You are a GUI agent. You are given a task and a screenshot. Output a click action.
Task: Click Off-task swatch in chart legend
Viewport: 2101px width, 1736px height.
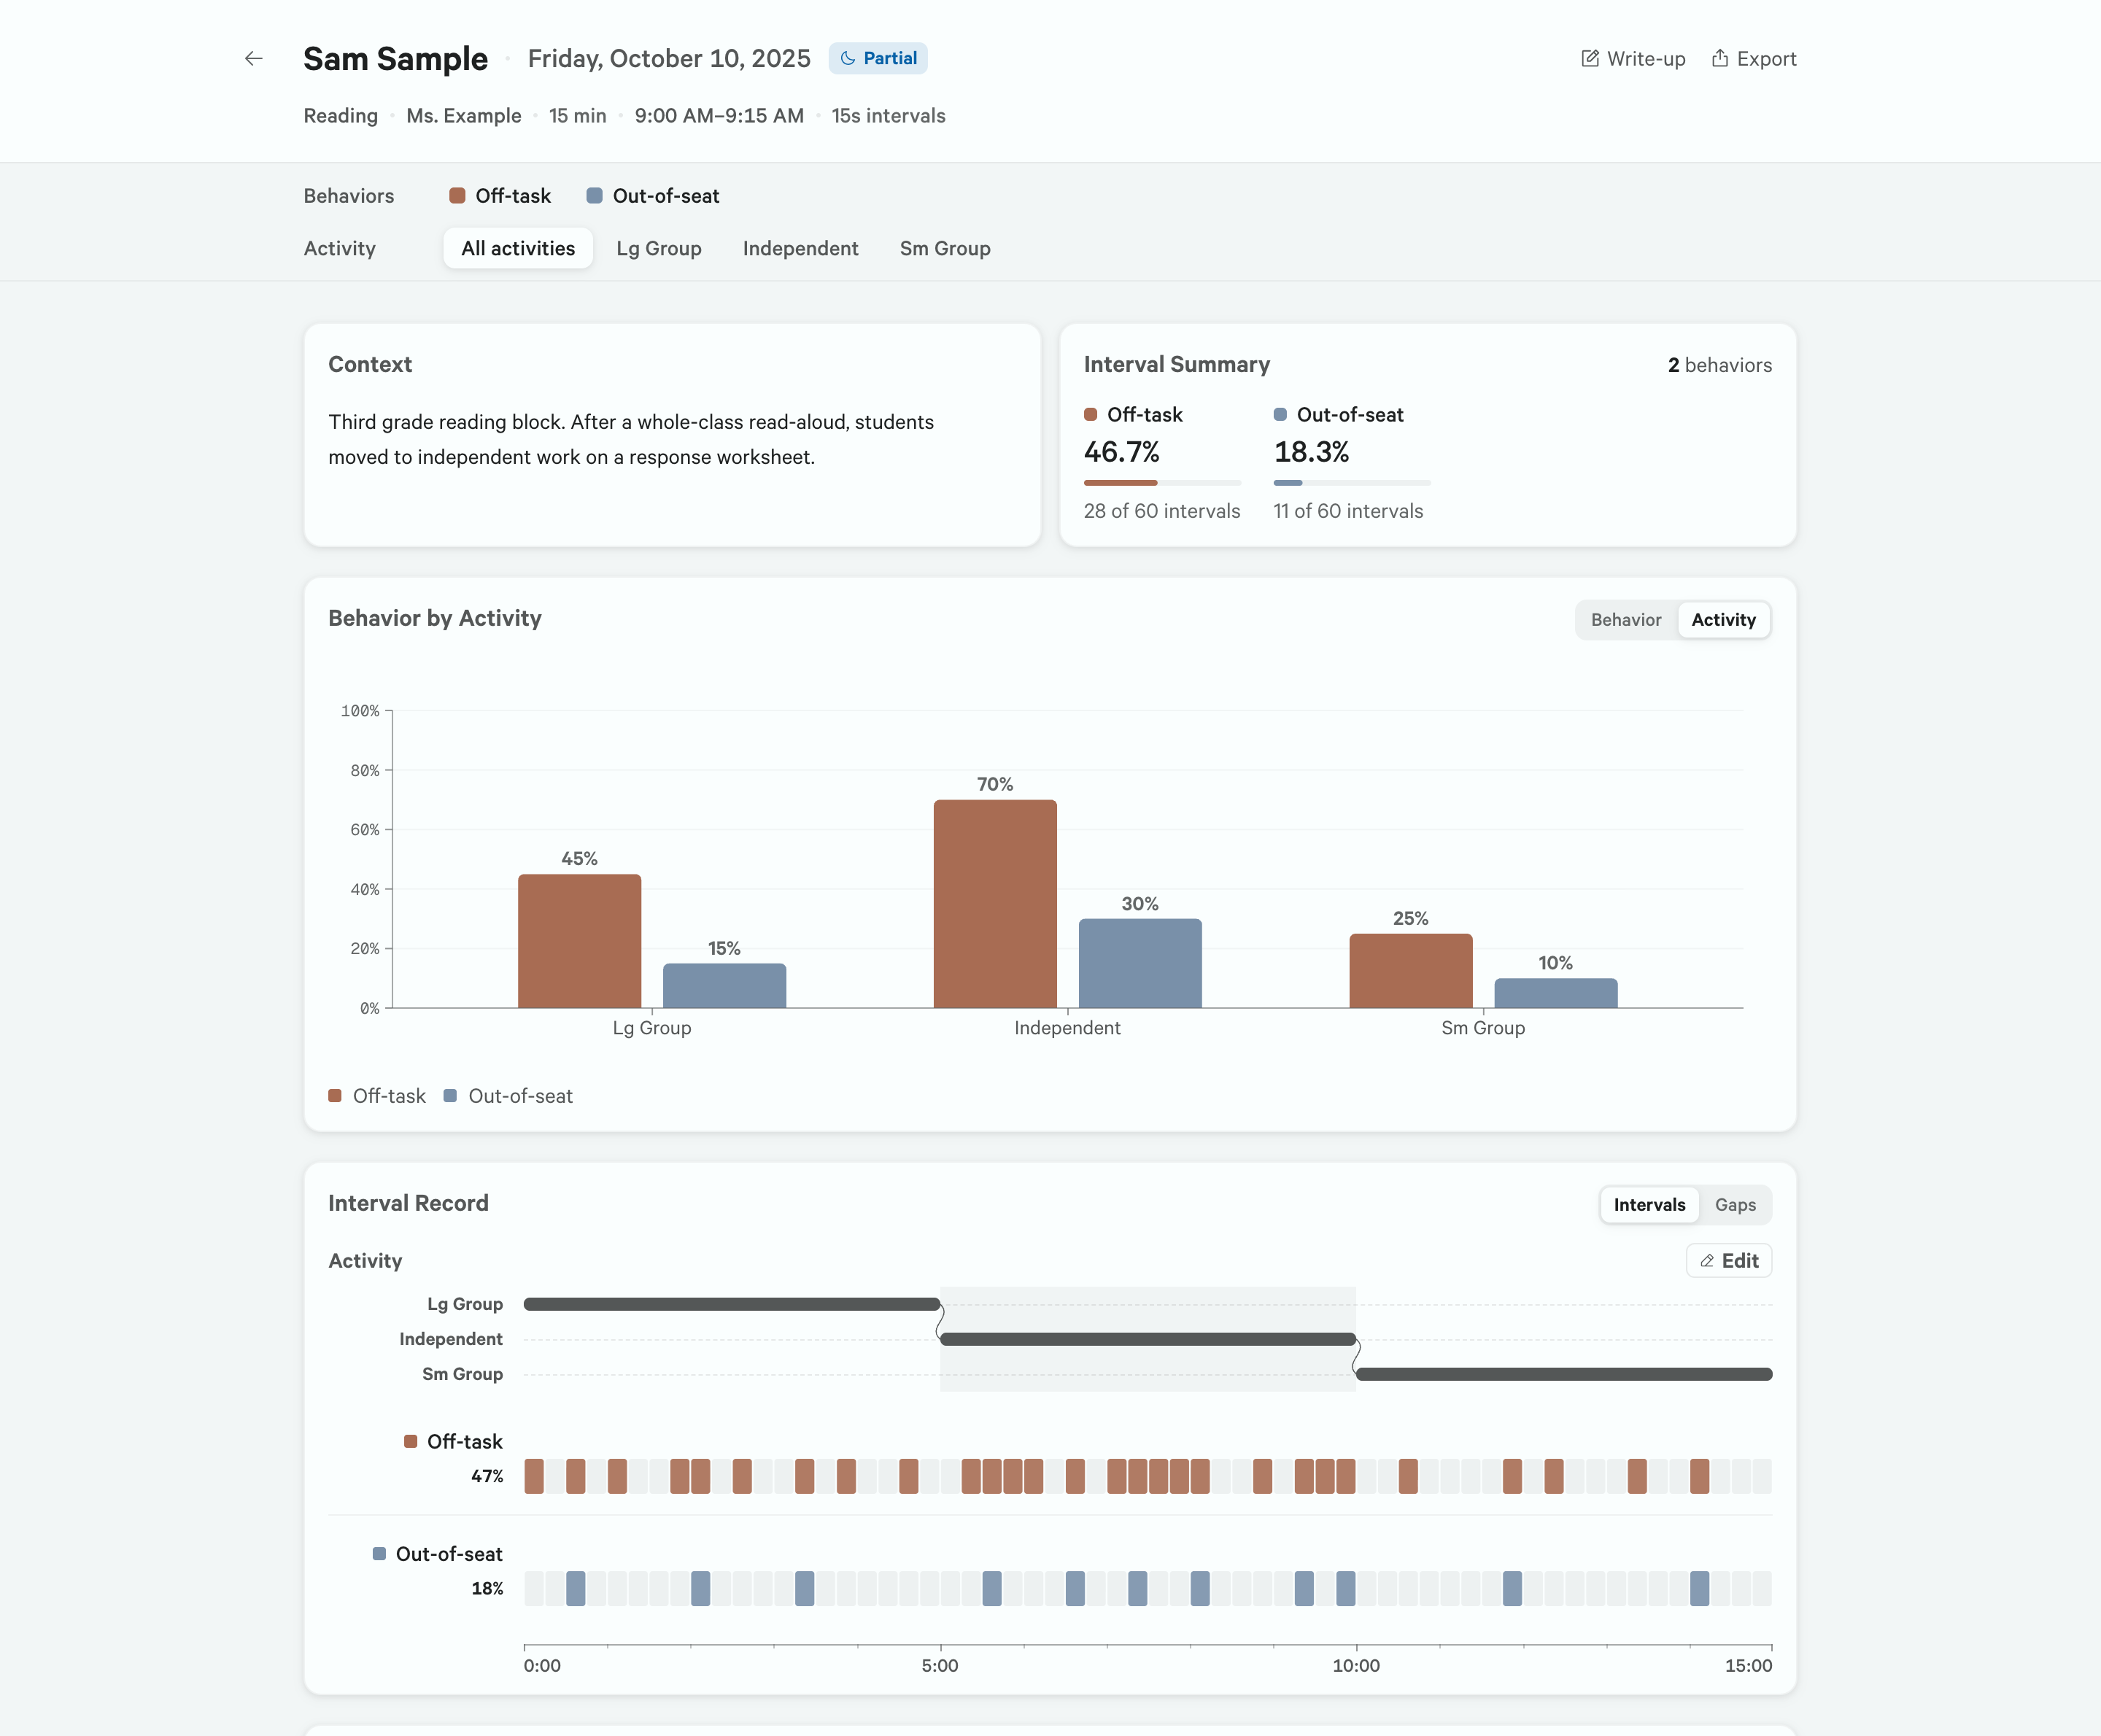tap(335, 1096)
